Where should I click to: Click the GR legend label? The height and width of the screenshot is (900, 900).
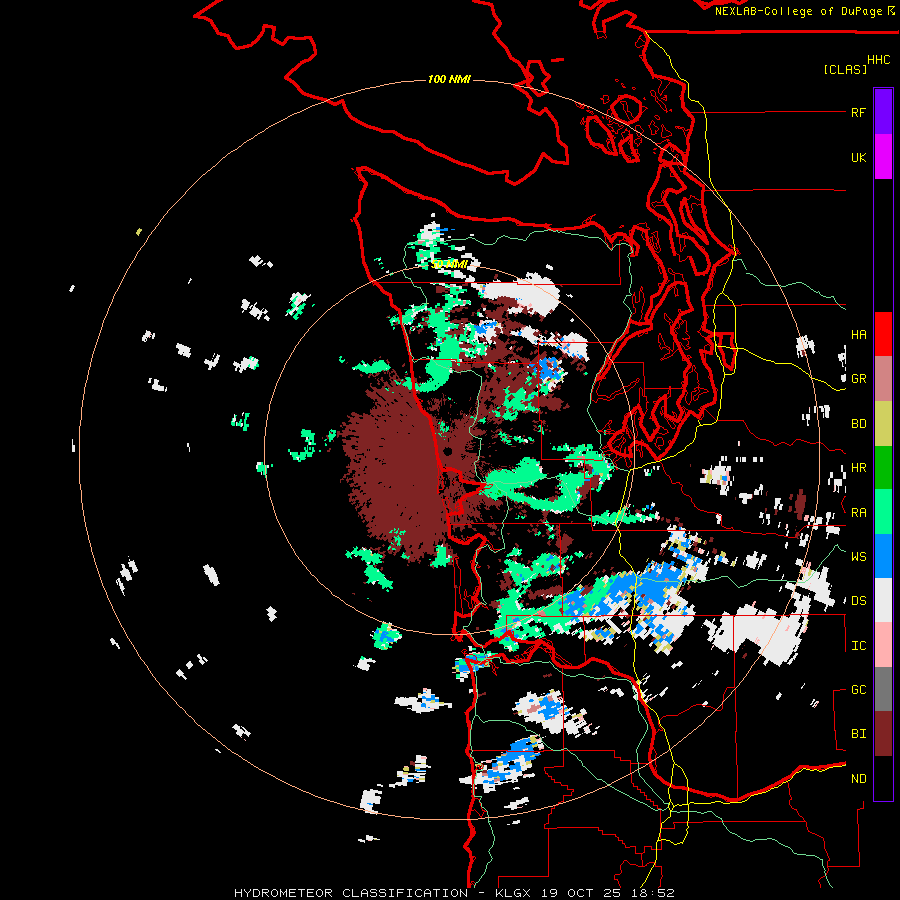858,379
